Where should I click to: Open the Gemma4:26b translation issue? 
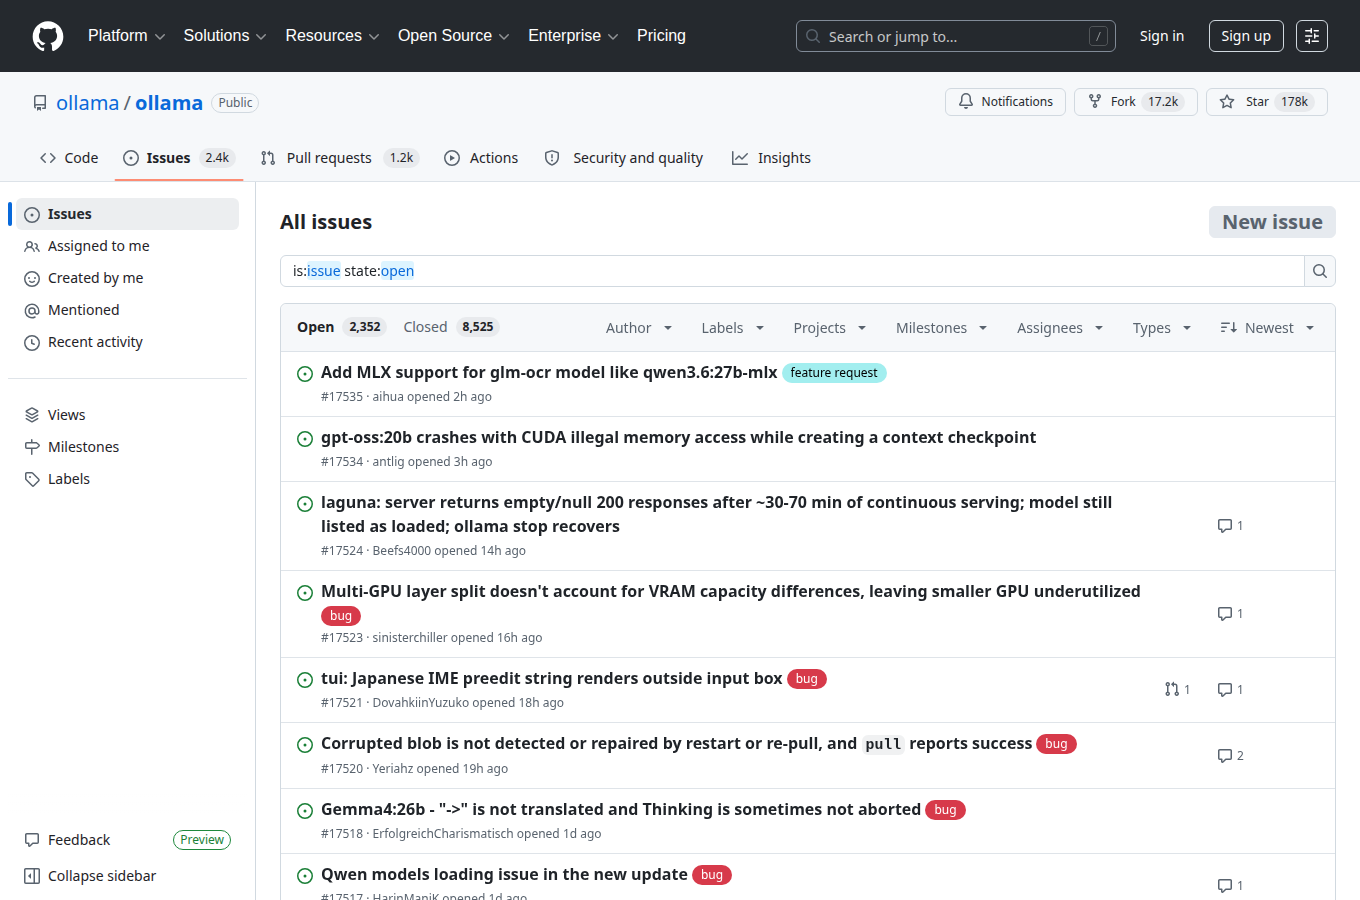(621, 809)
